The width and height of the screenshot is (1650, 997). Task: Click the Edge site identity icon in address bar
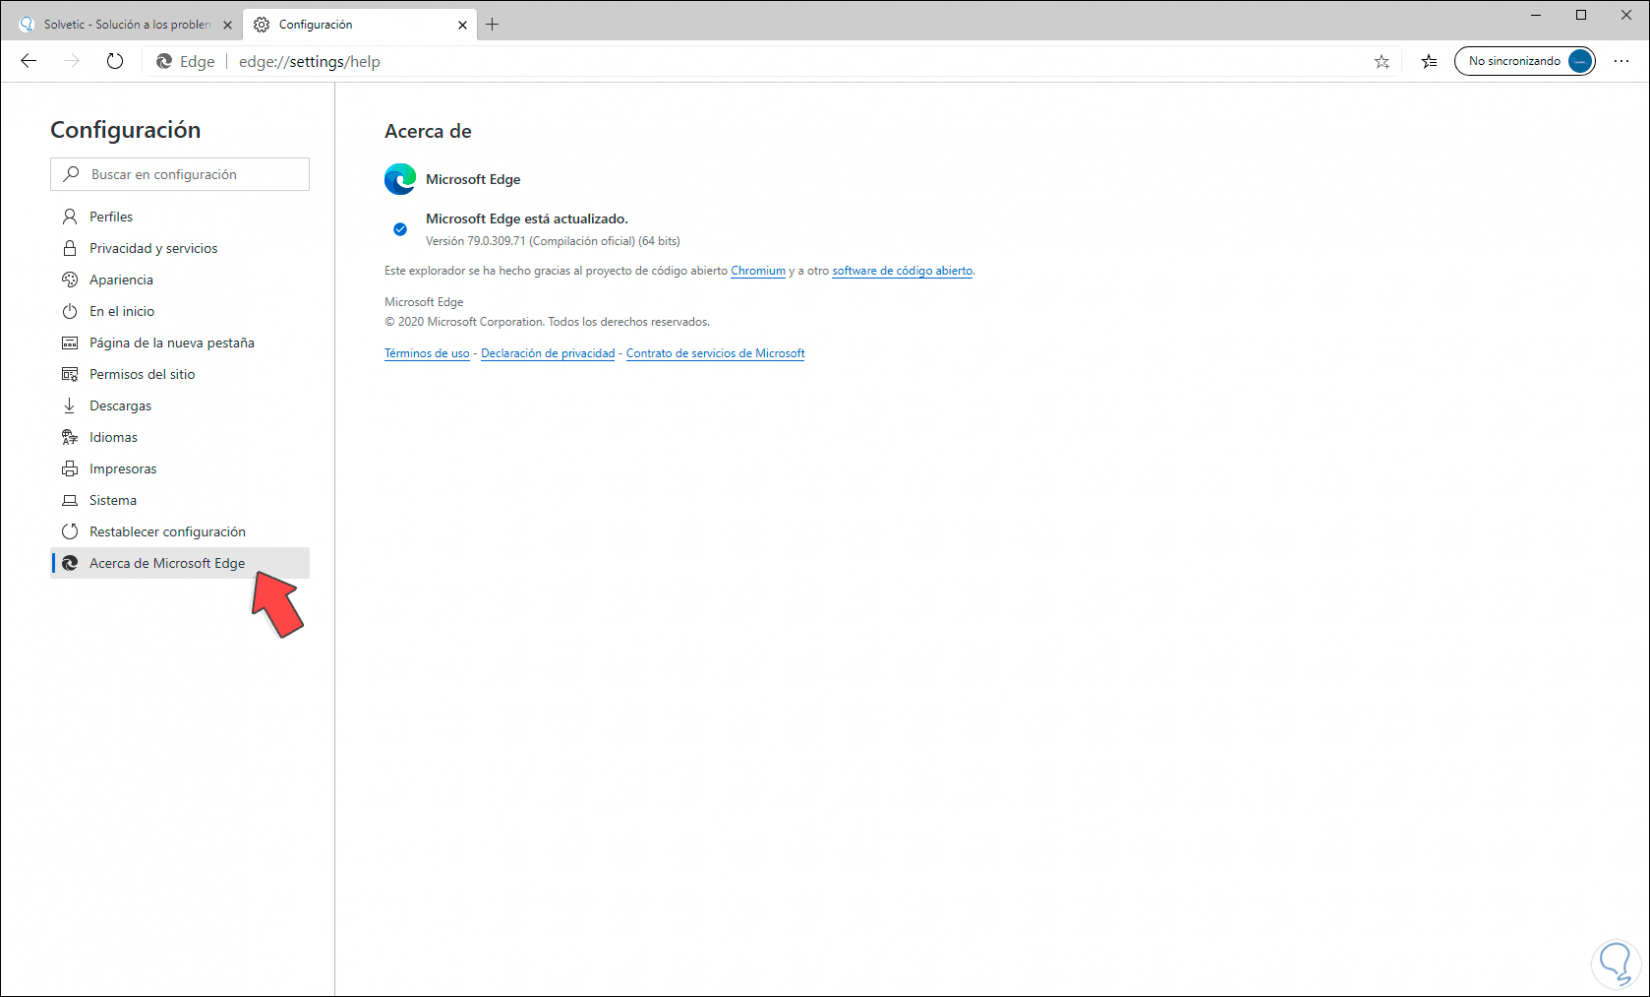pos(164,61)
